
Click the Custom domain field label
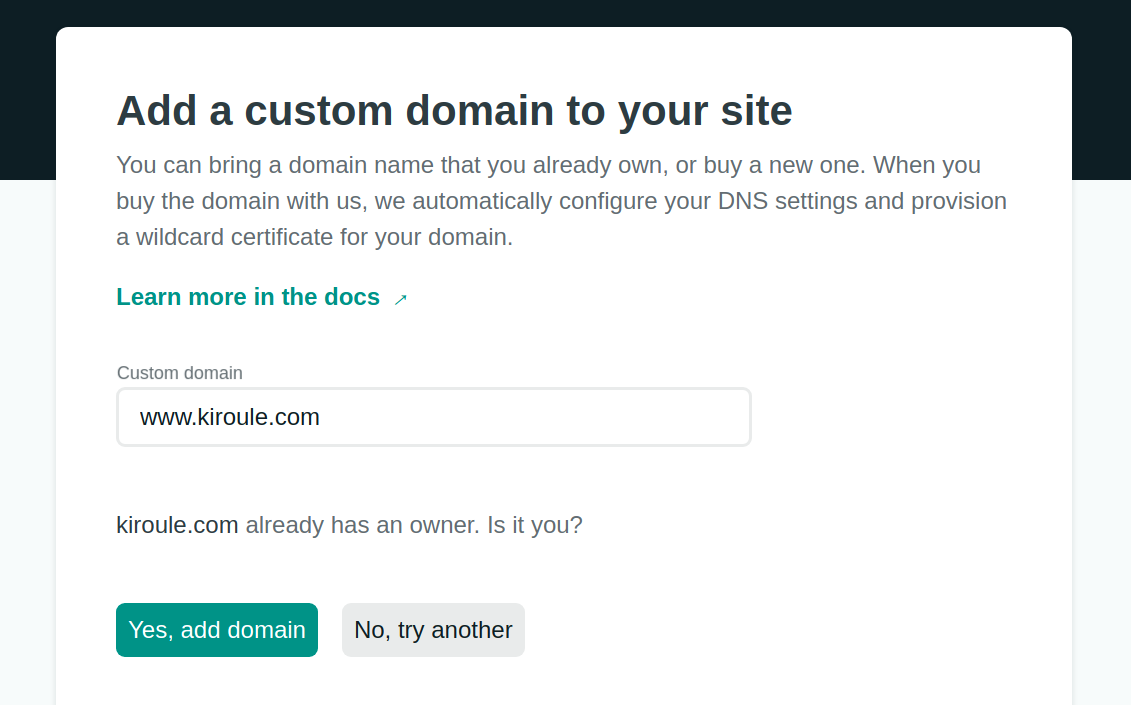(180, 373)
